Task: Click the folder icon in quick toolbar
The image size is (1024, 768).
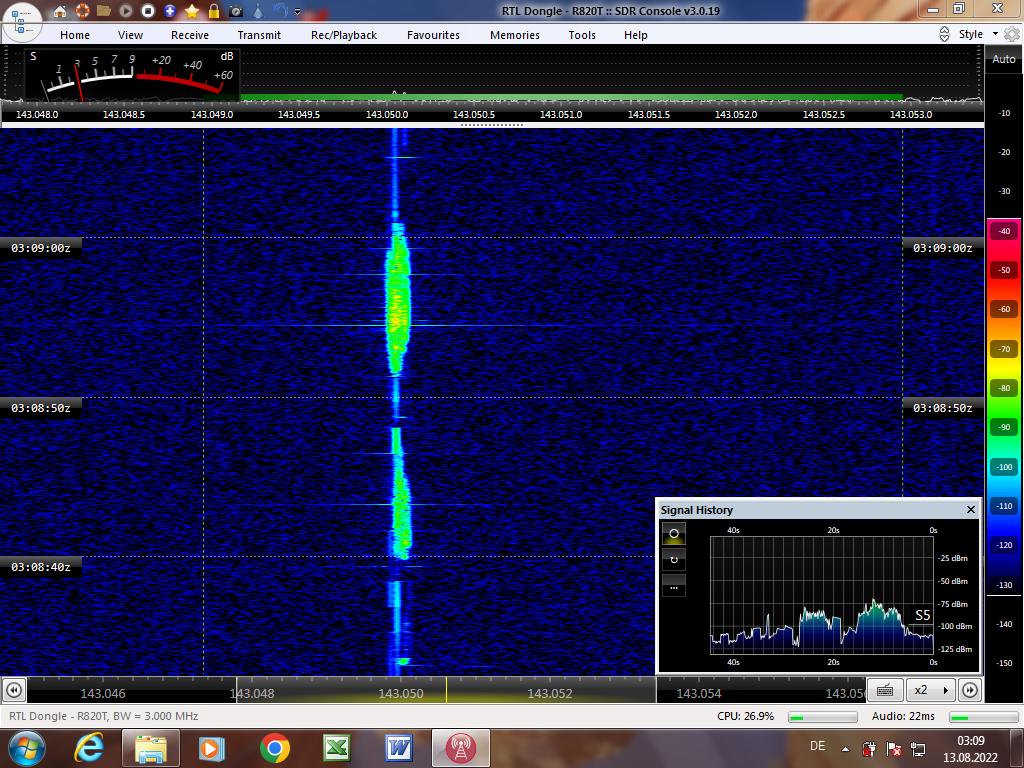Action: [103, 10]
